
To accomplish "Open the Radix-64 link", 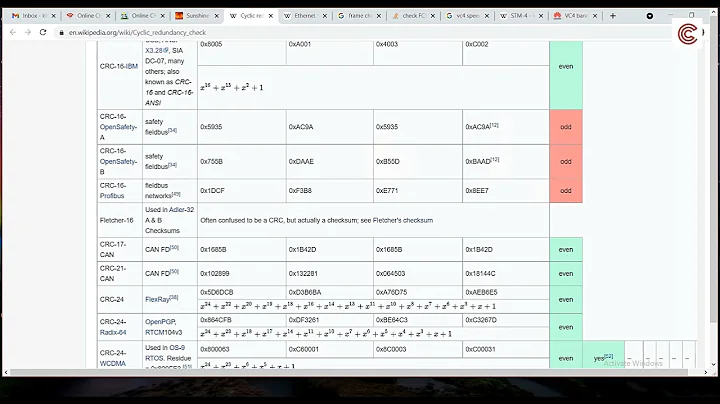I will point(113,332).
